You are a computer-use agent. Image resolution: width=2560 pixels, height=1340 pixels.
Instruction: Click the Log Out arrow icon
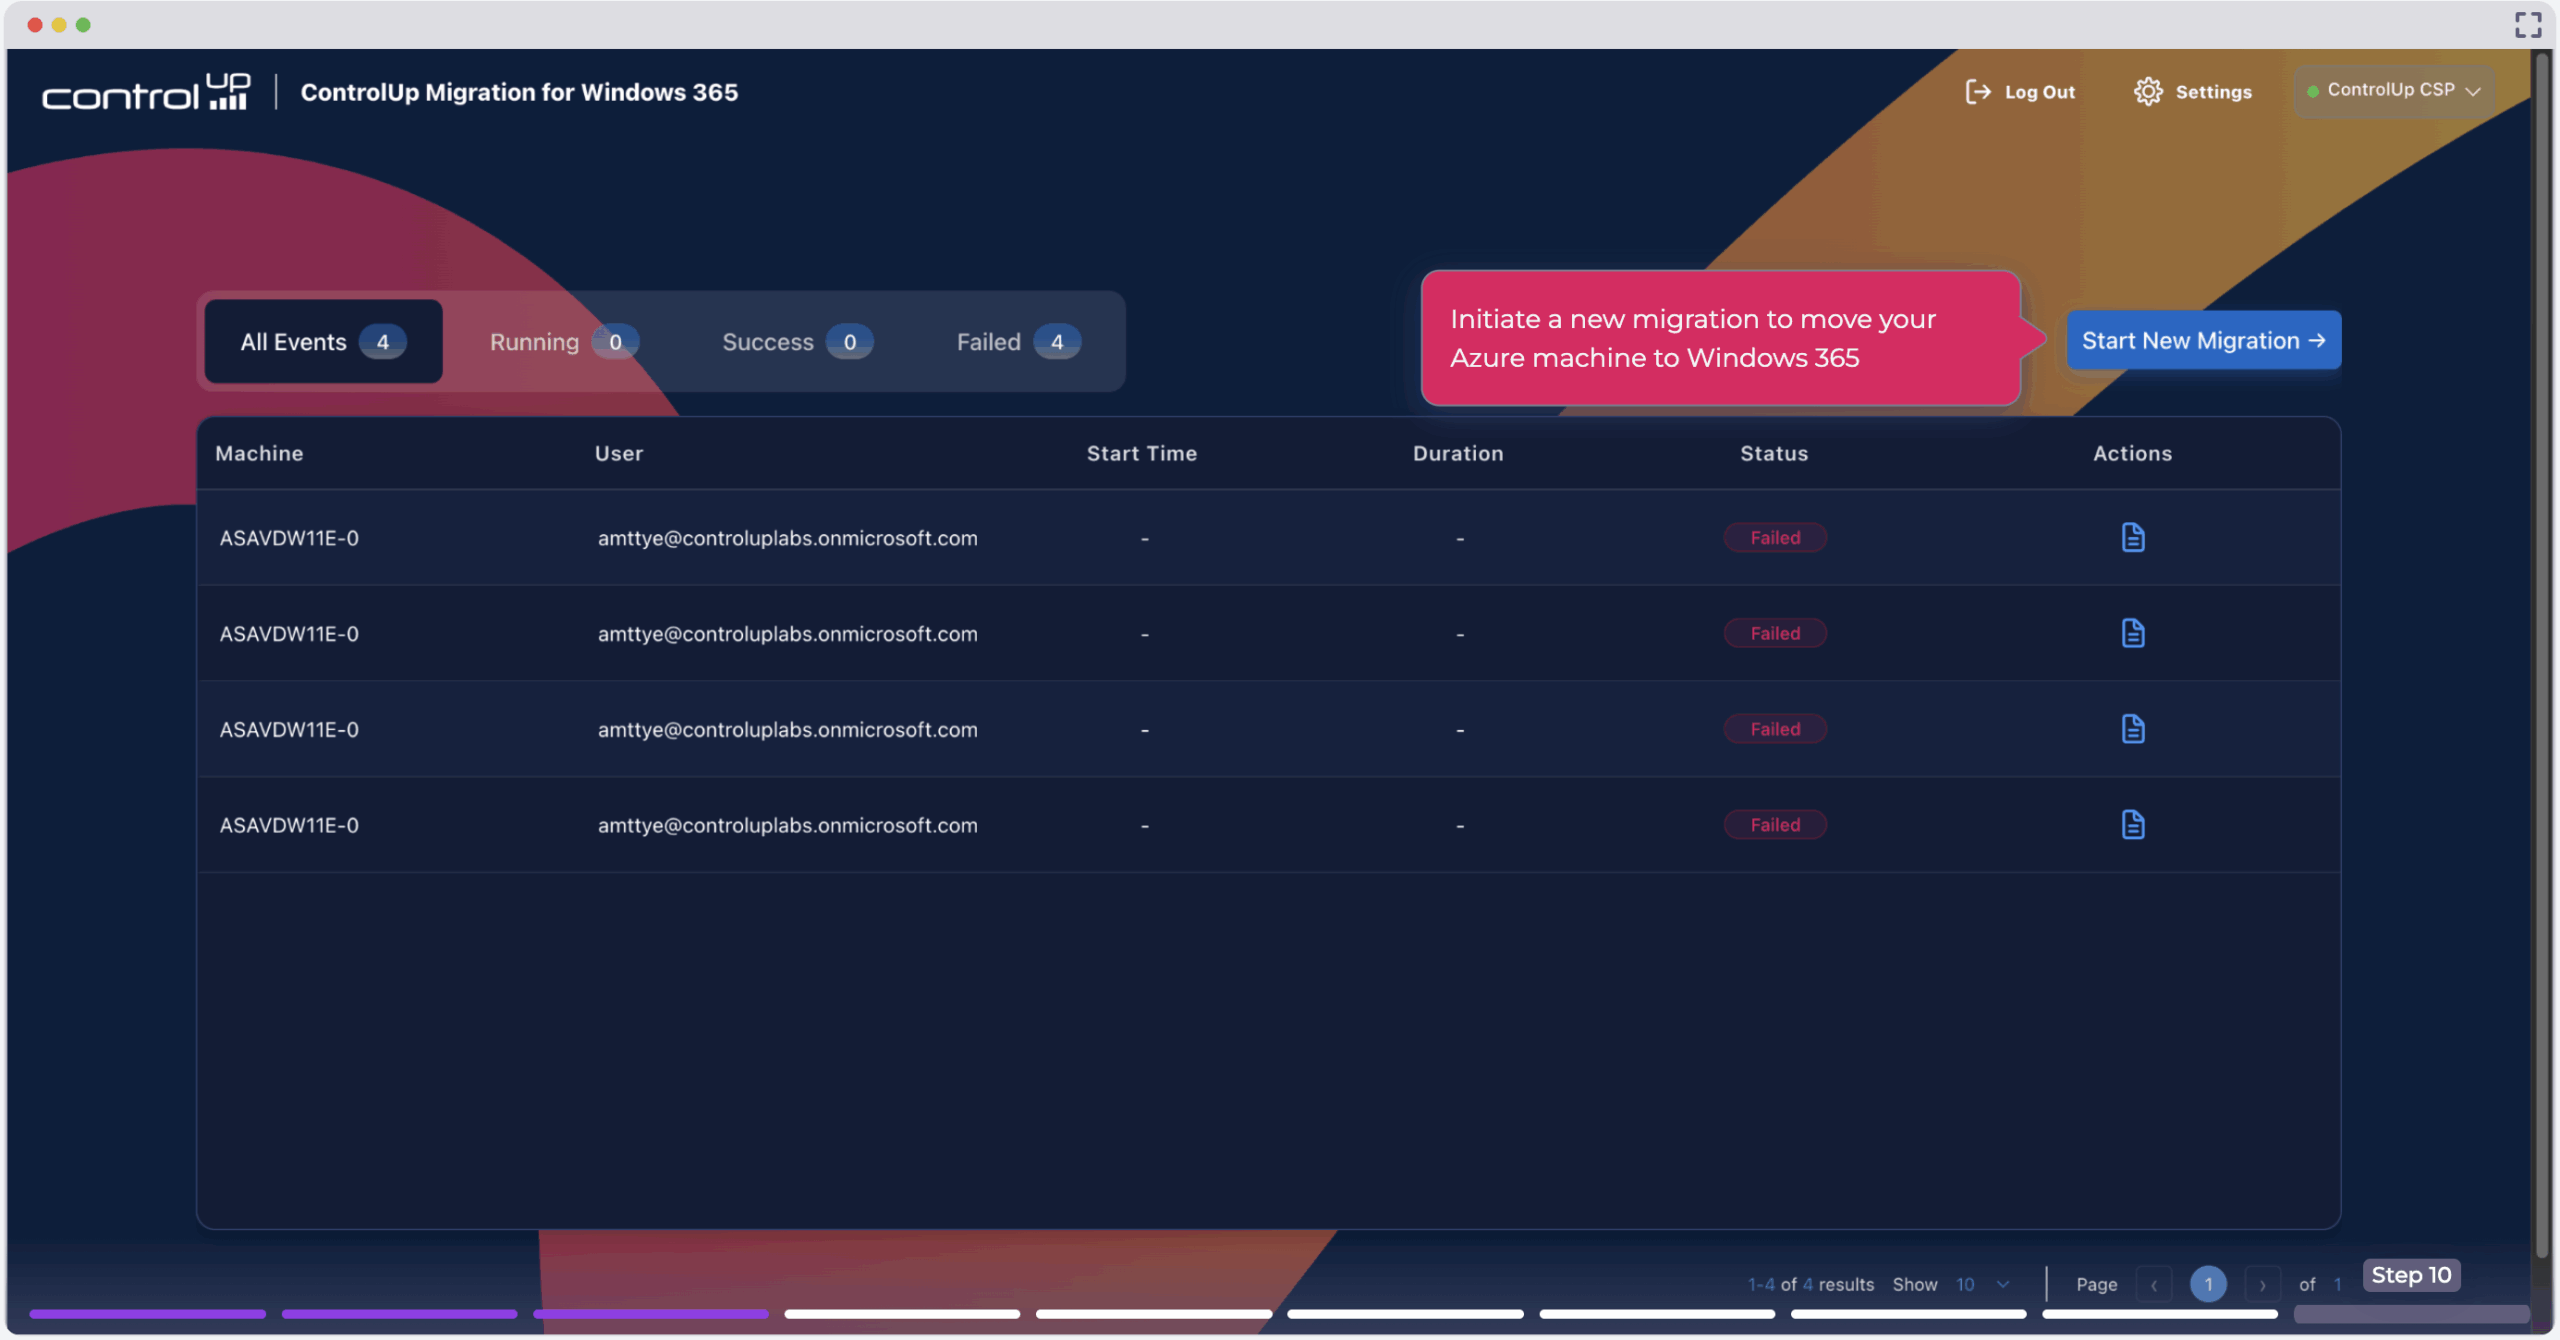click(1977, 92)
